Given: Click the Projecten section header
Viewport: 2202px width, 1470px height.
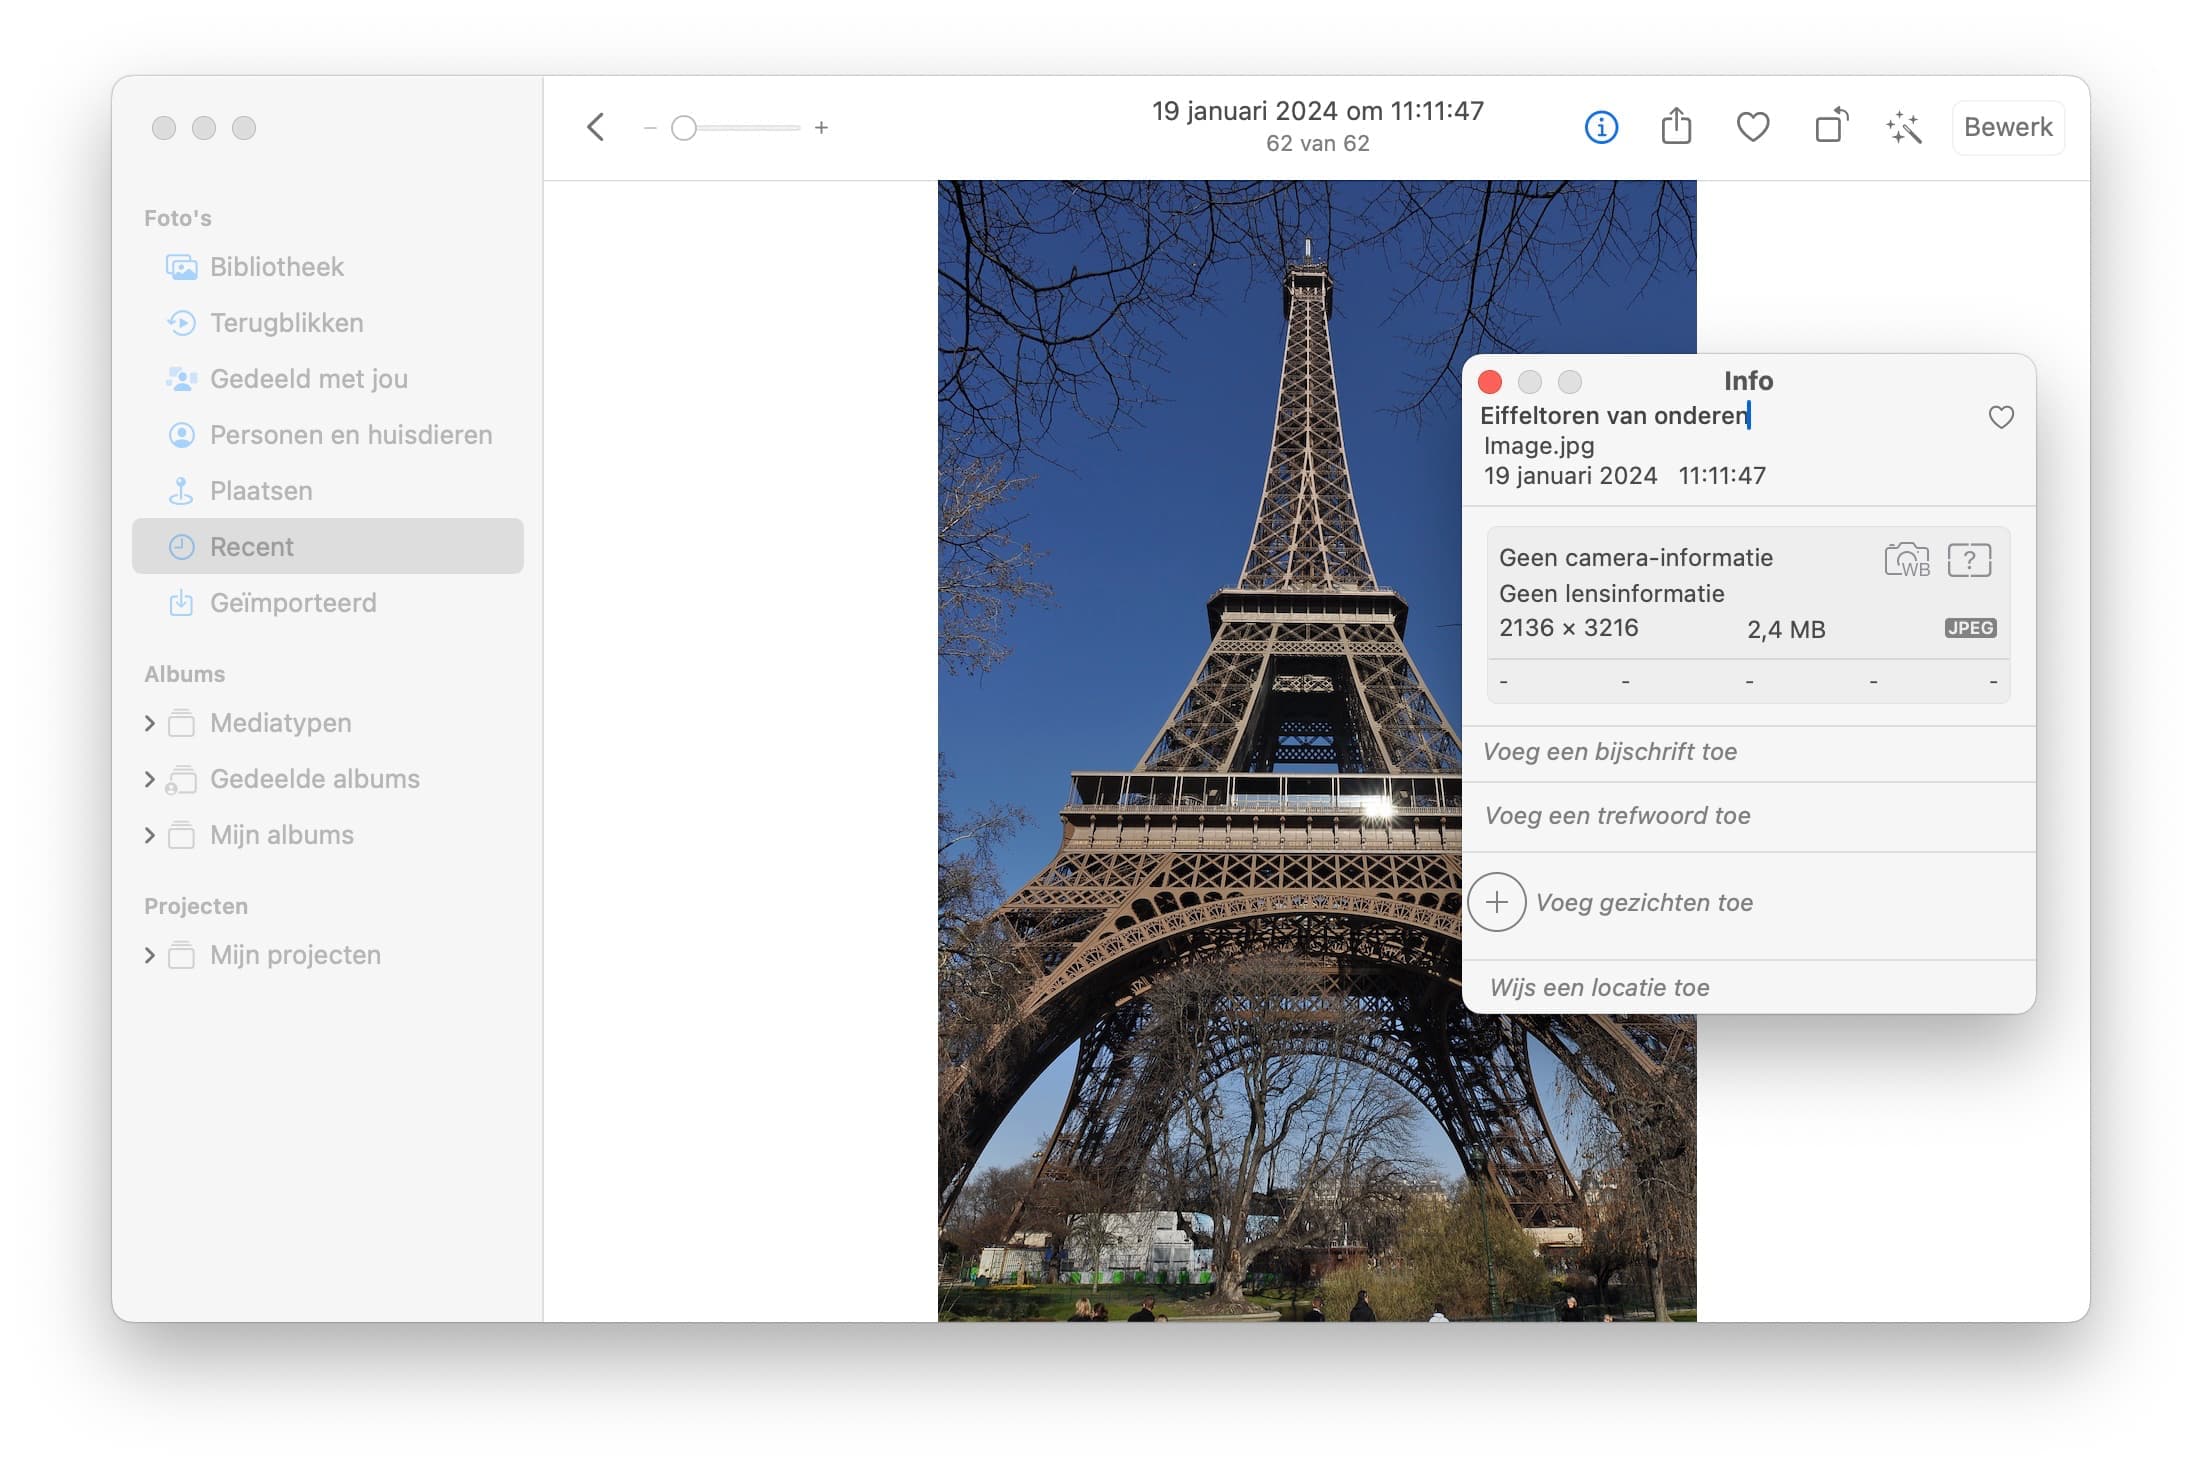Looking at the screenshot, I should click(x=196, y=906).
